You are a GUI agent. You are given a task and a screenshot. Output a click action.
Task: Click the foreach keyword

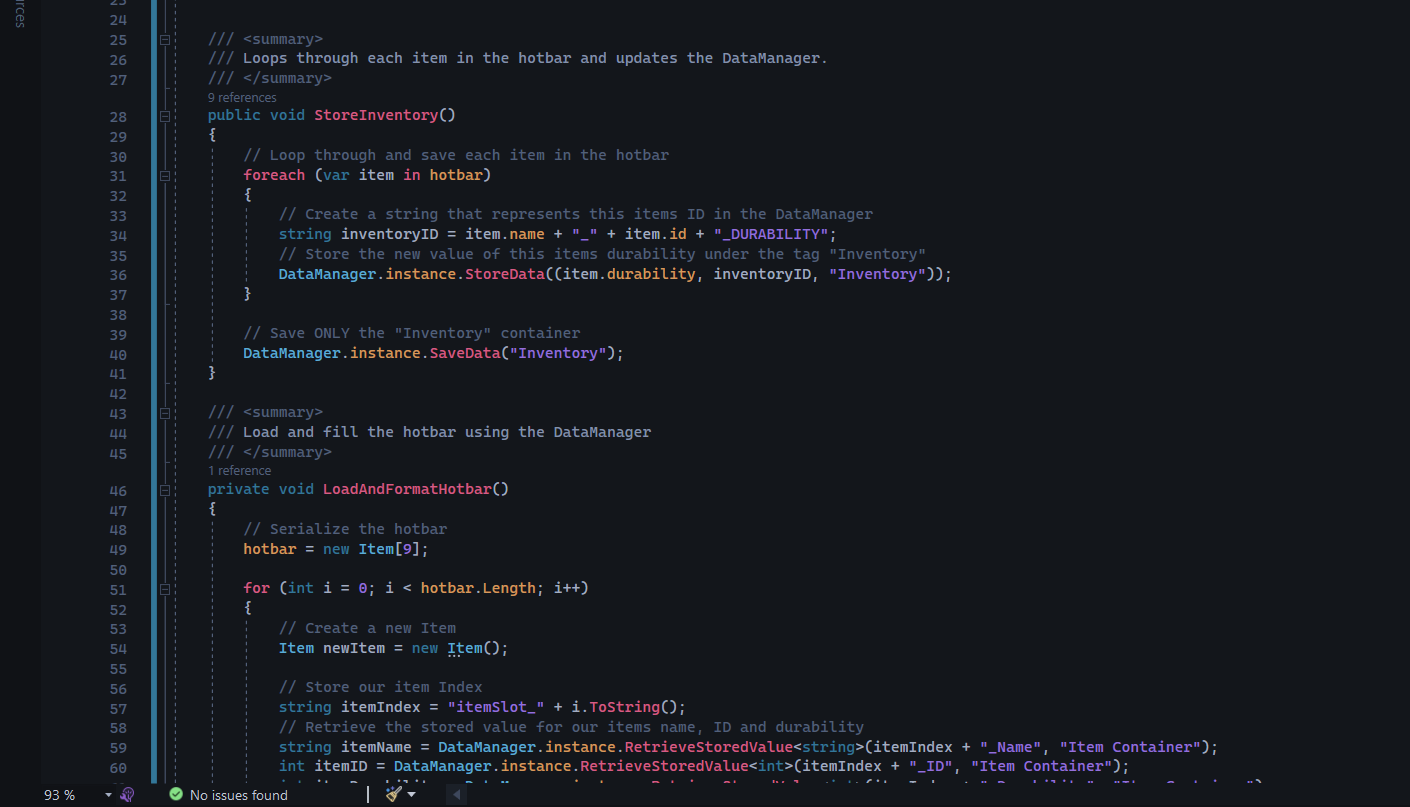pyautogui.click(x=274, y=175)
